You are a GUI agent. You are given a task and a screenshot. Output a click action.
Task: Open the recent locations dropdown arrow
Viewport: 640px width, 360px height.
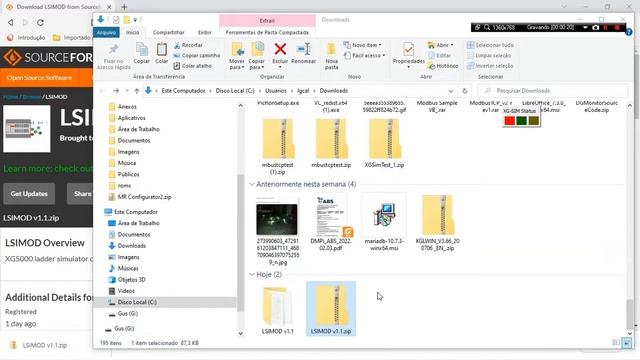coord(127,91)
